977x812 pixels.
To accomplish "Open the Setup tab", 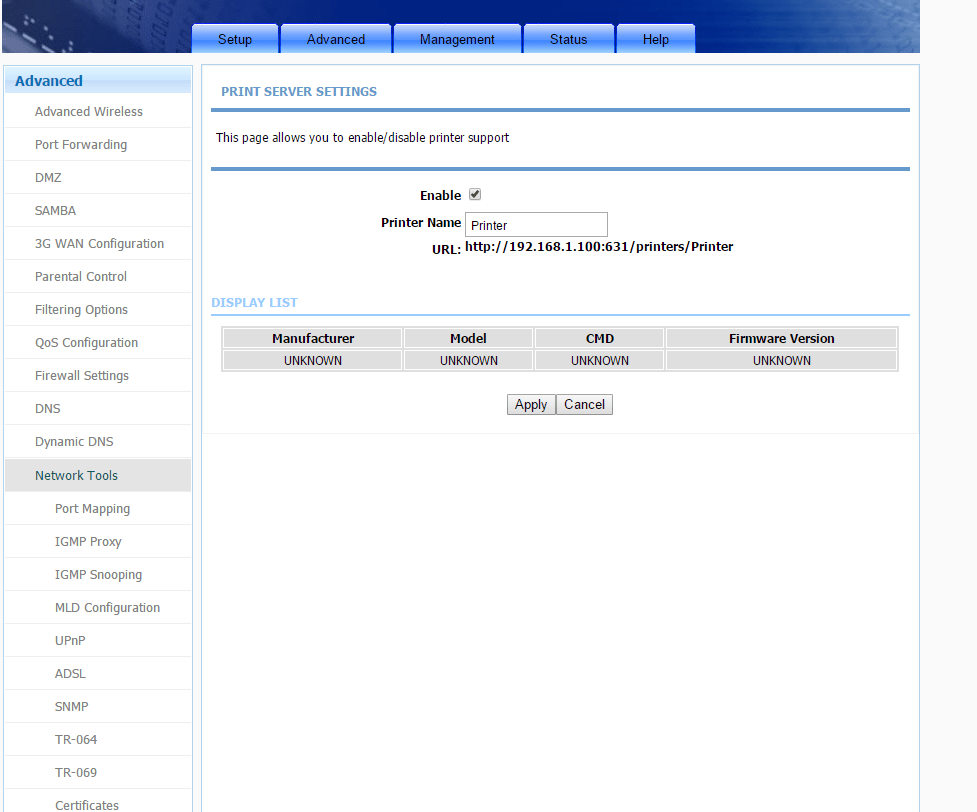I will coord(235,39).
